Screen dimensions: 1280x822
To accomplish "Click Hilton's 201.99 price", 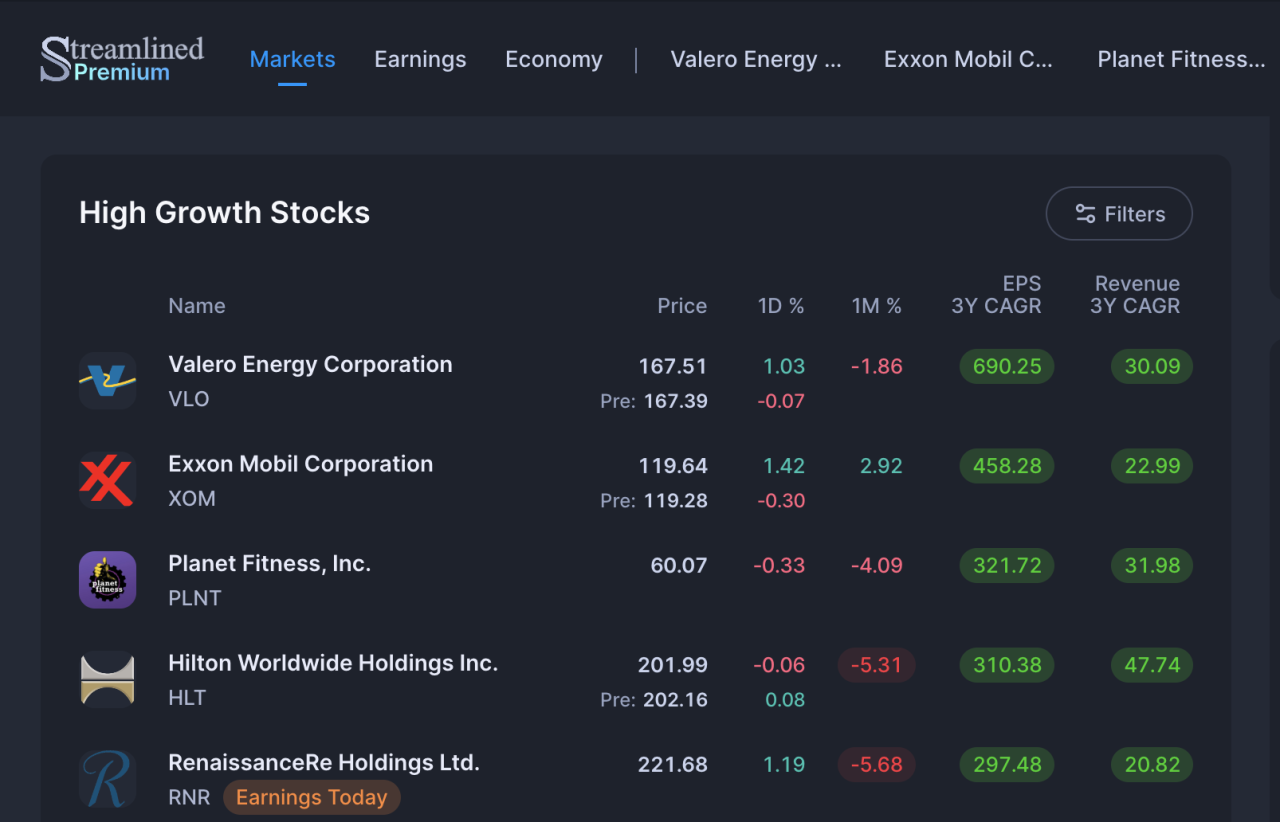I will pos(673,665).
